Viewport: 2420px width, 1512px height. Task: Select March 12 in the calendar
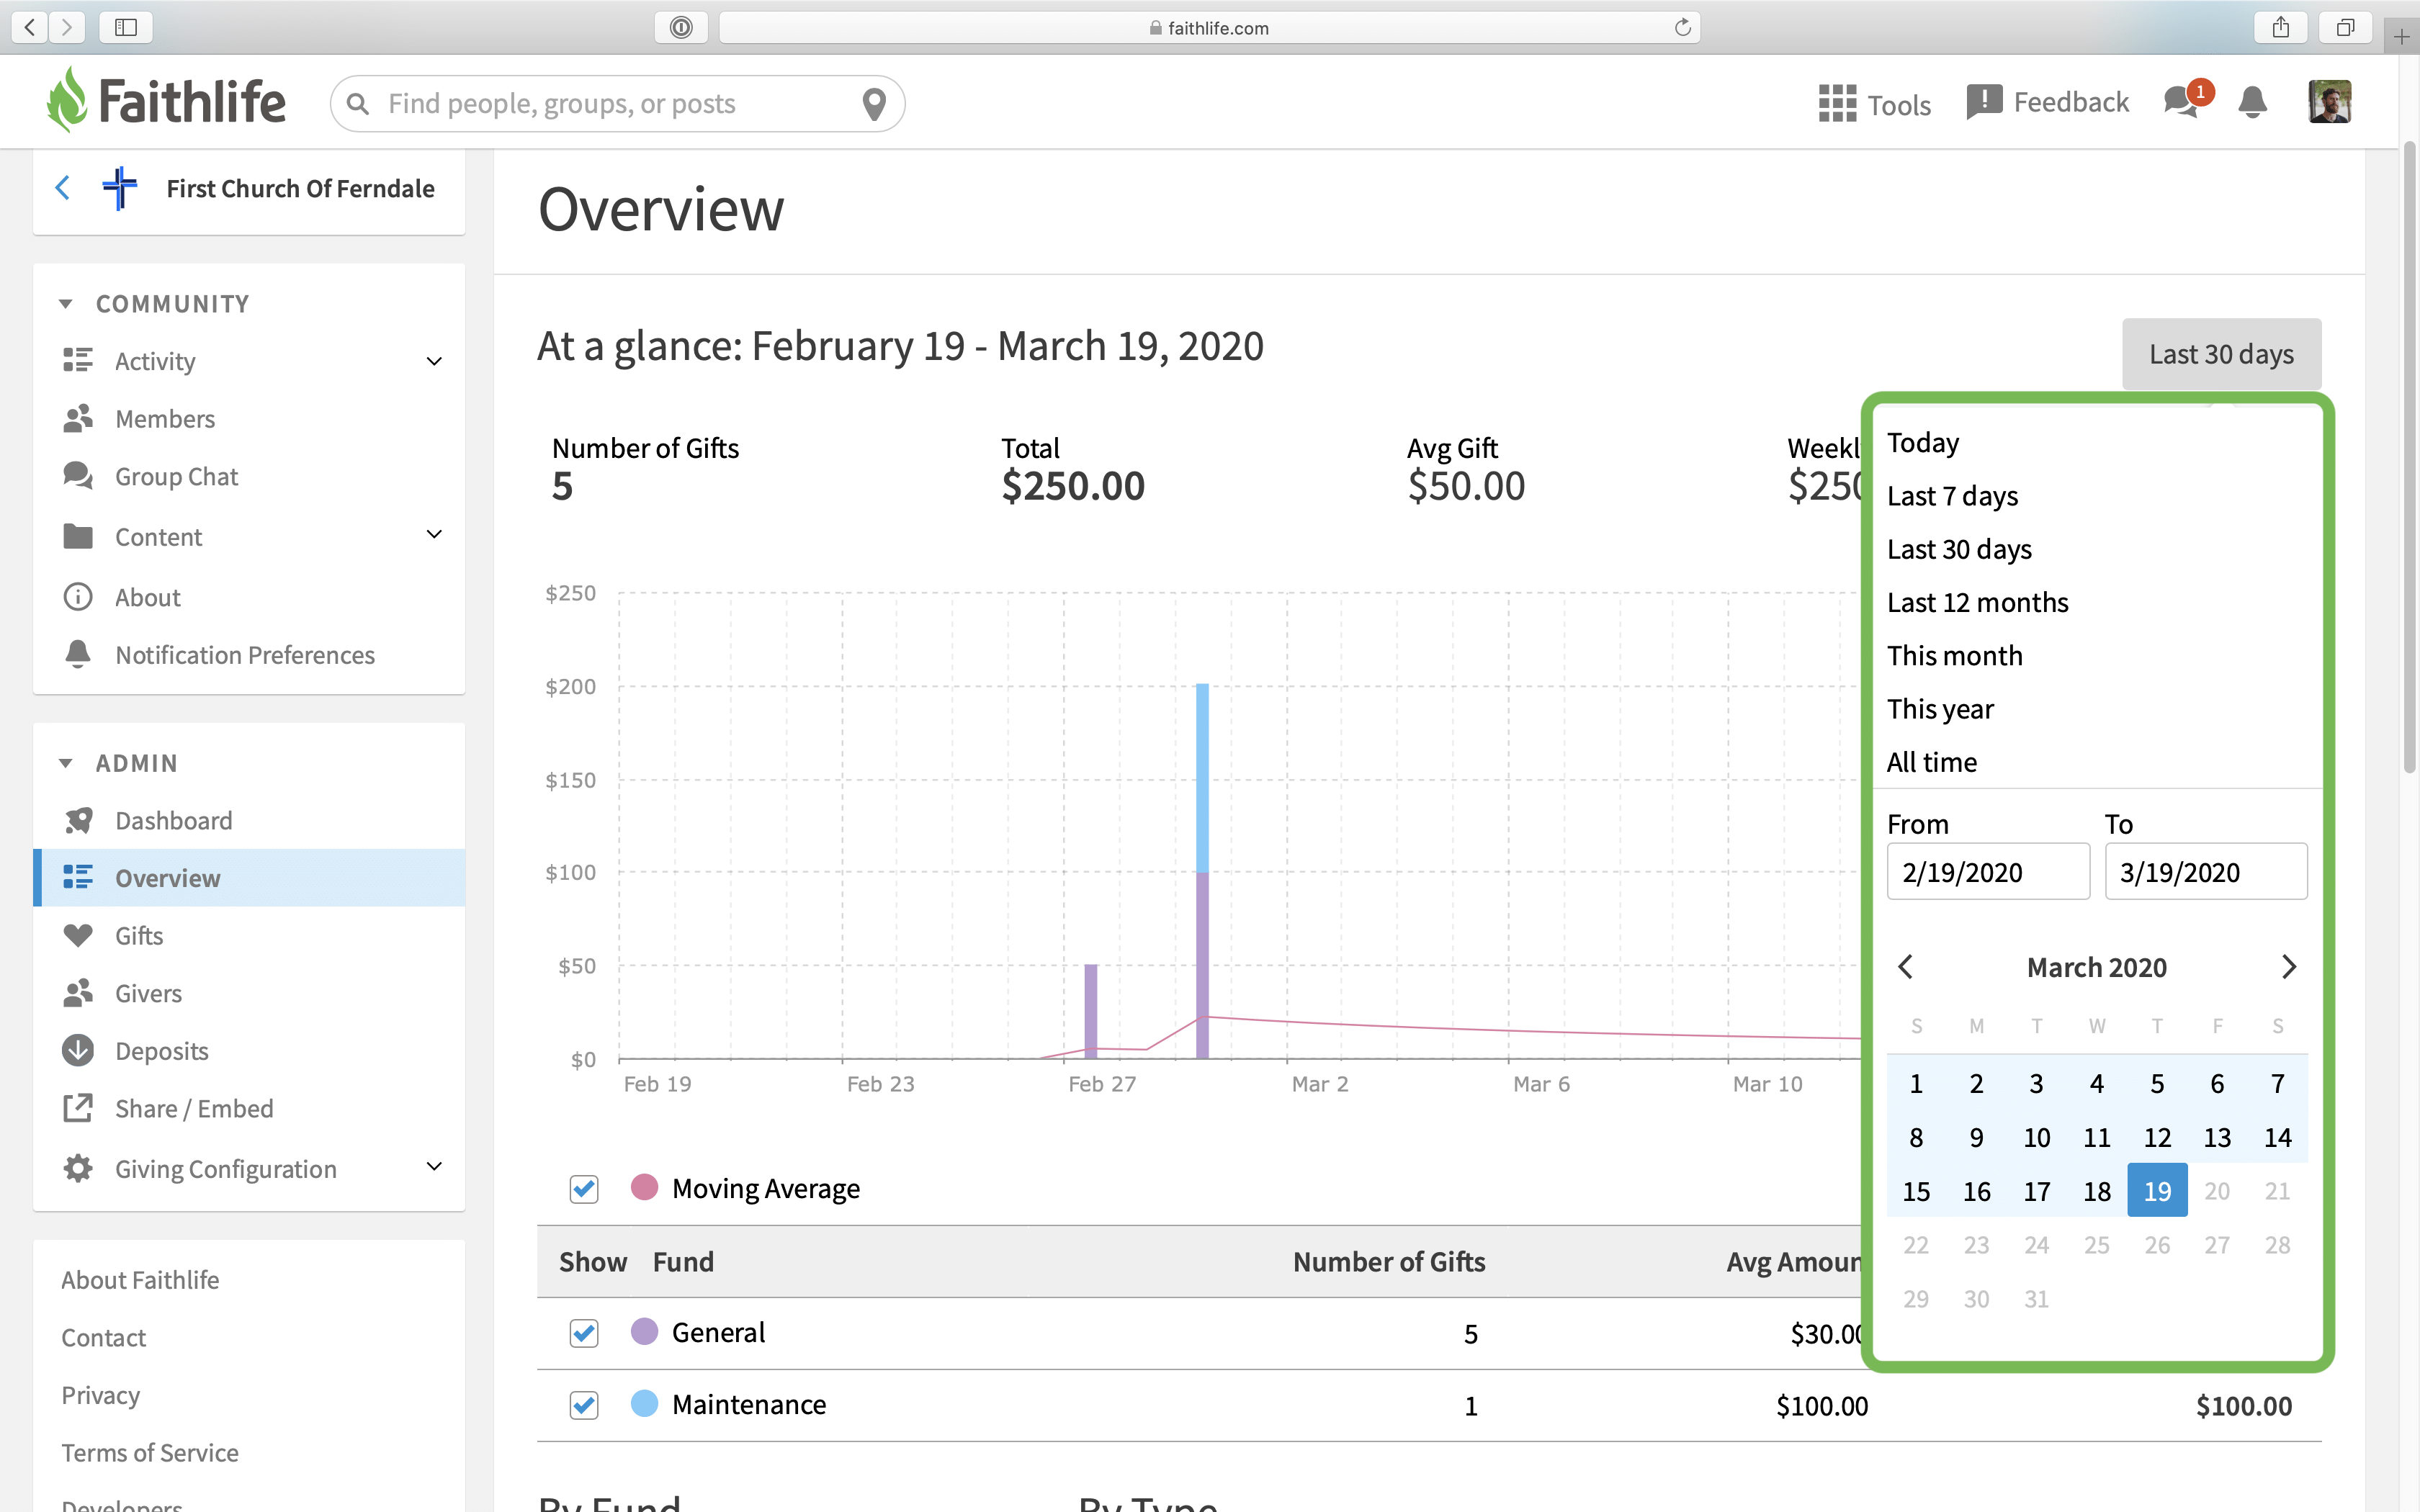(x=2157, y=1137)
